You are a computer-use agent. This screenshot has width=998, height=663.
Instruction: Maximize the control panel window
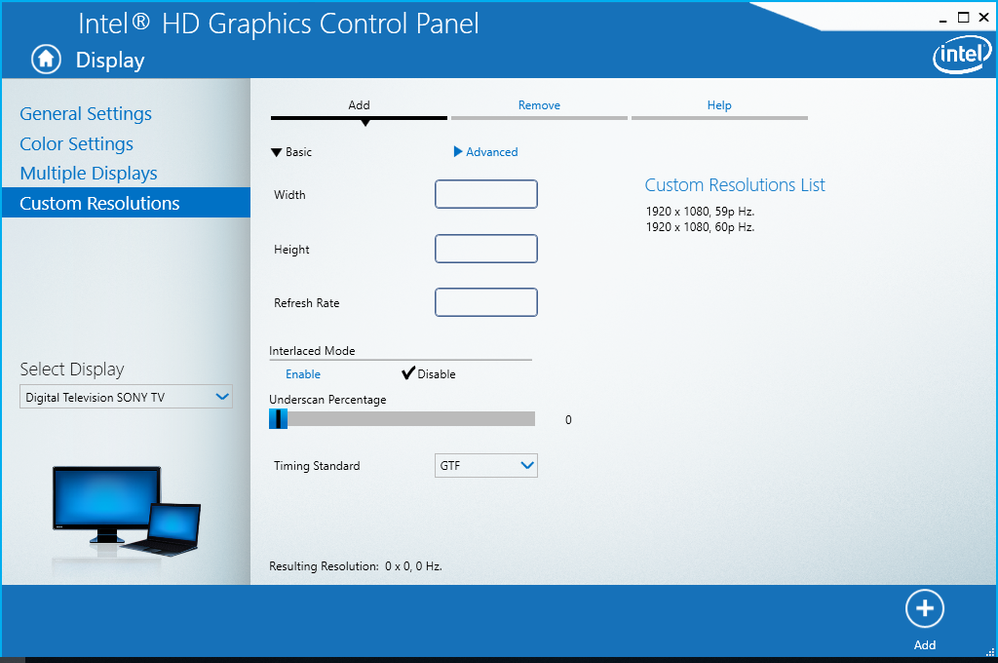(x=964, y=18)
